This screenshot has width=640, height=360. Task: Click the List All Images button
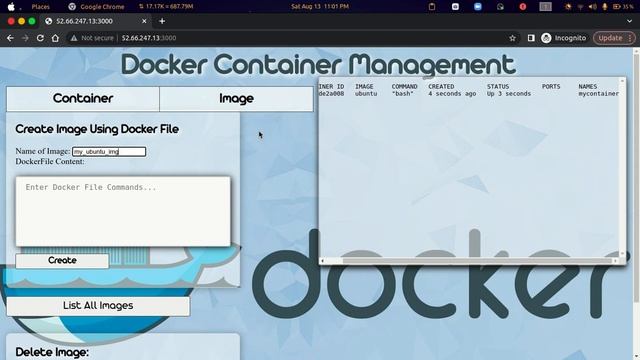click(98, 306)
